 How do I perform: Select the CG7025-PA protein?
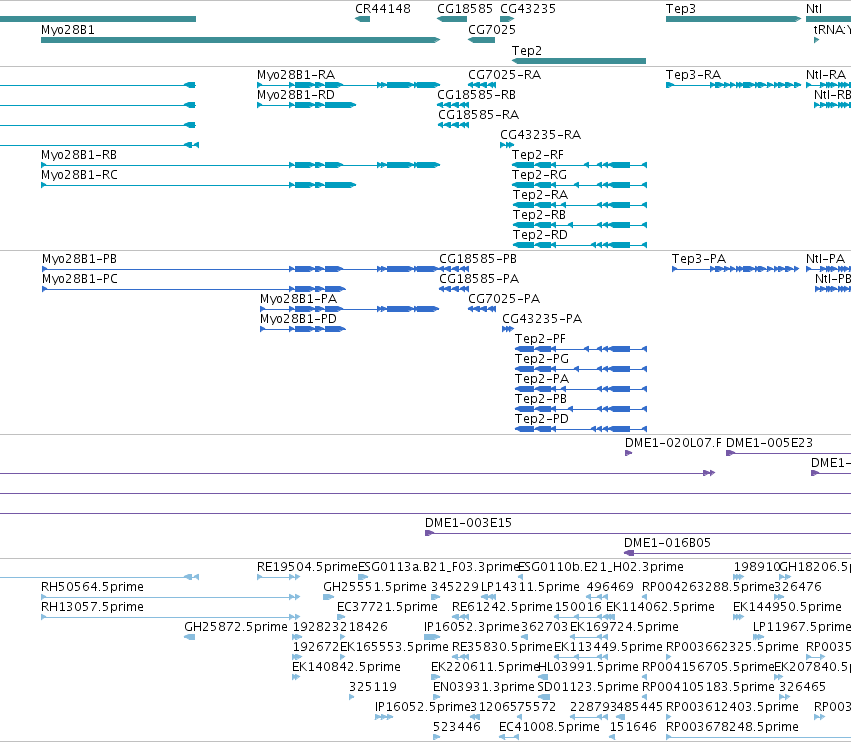[x=482, y=309]
